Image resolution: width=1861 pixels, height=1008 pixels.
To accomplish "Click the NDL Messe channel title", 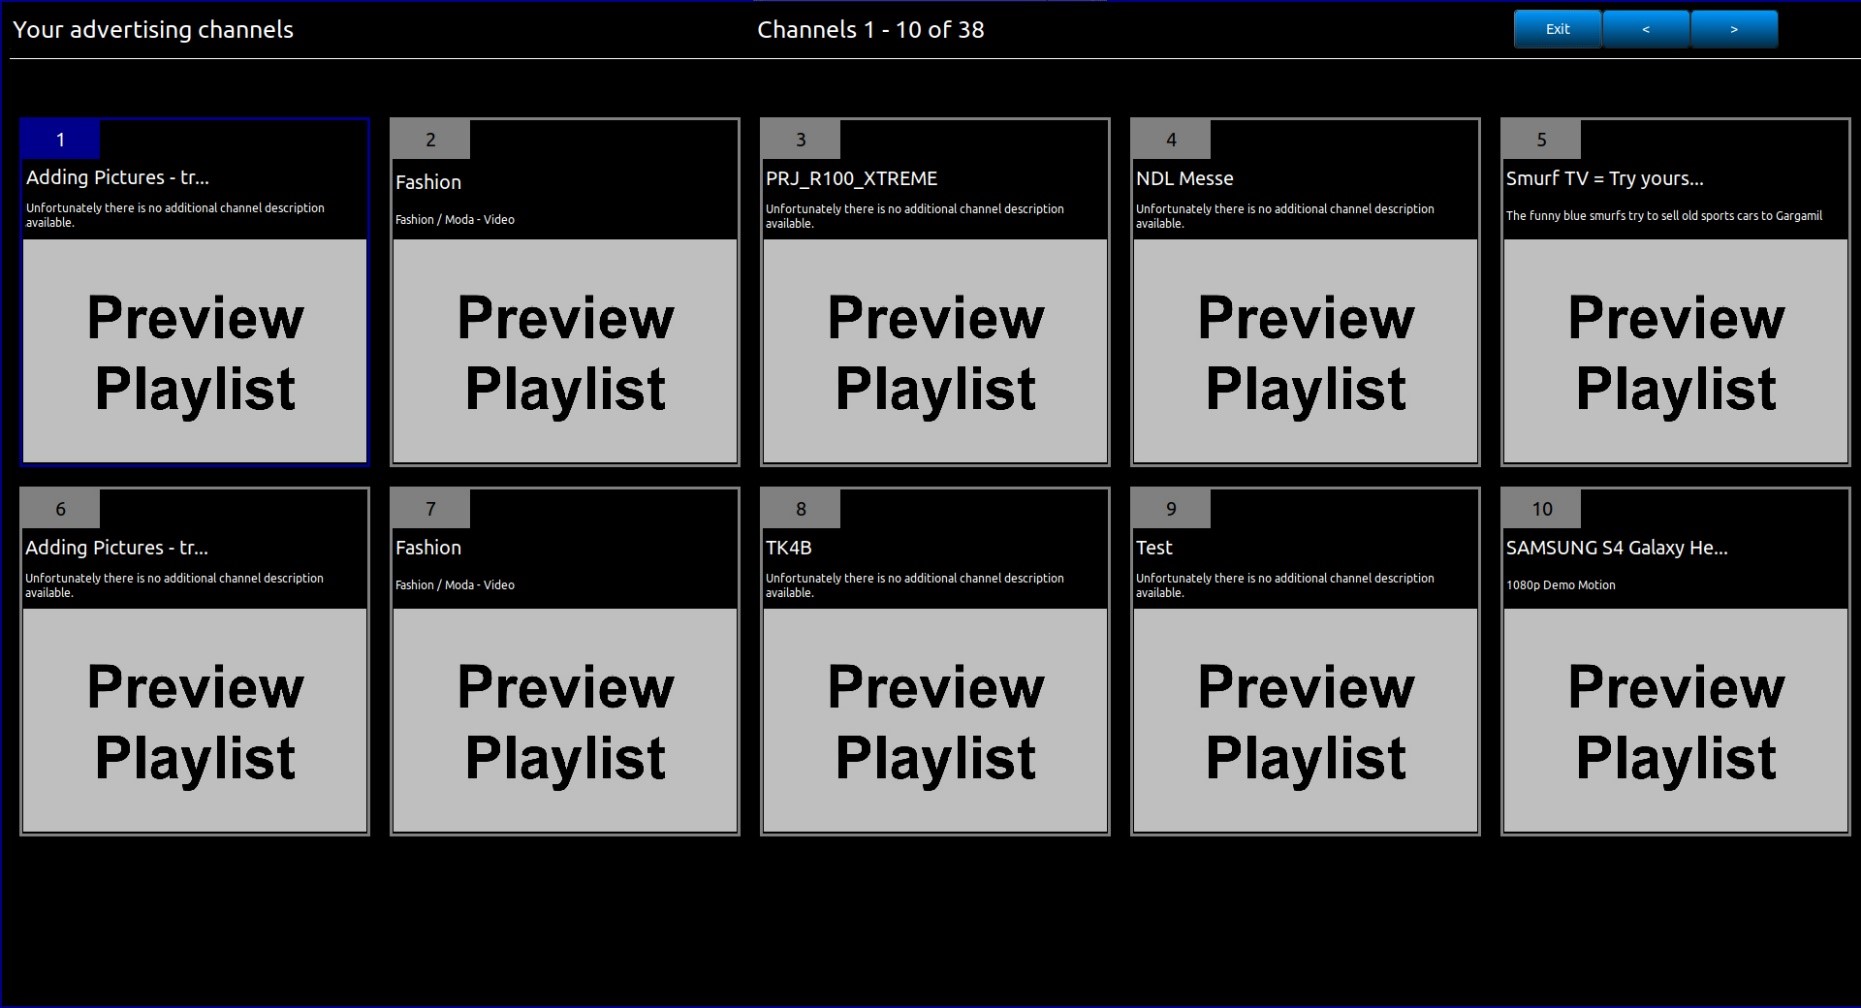I will tap(1184, 179).
